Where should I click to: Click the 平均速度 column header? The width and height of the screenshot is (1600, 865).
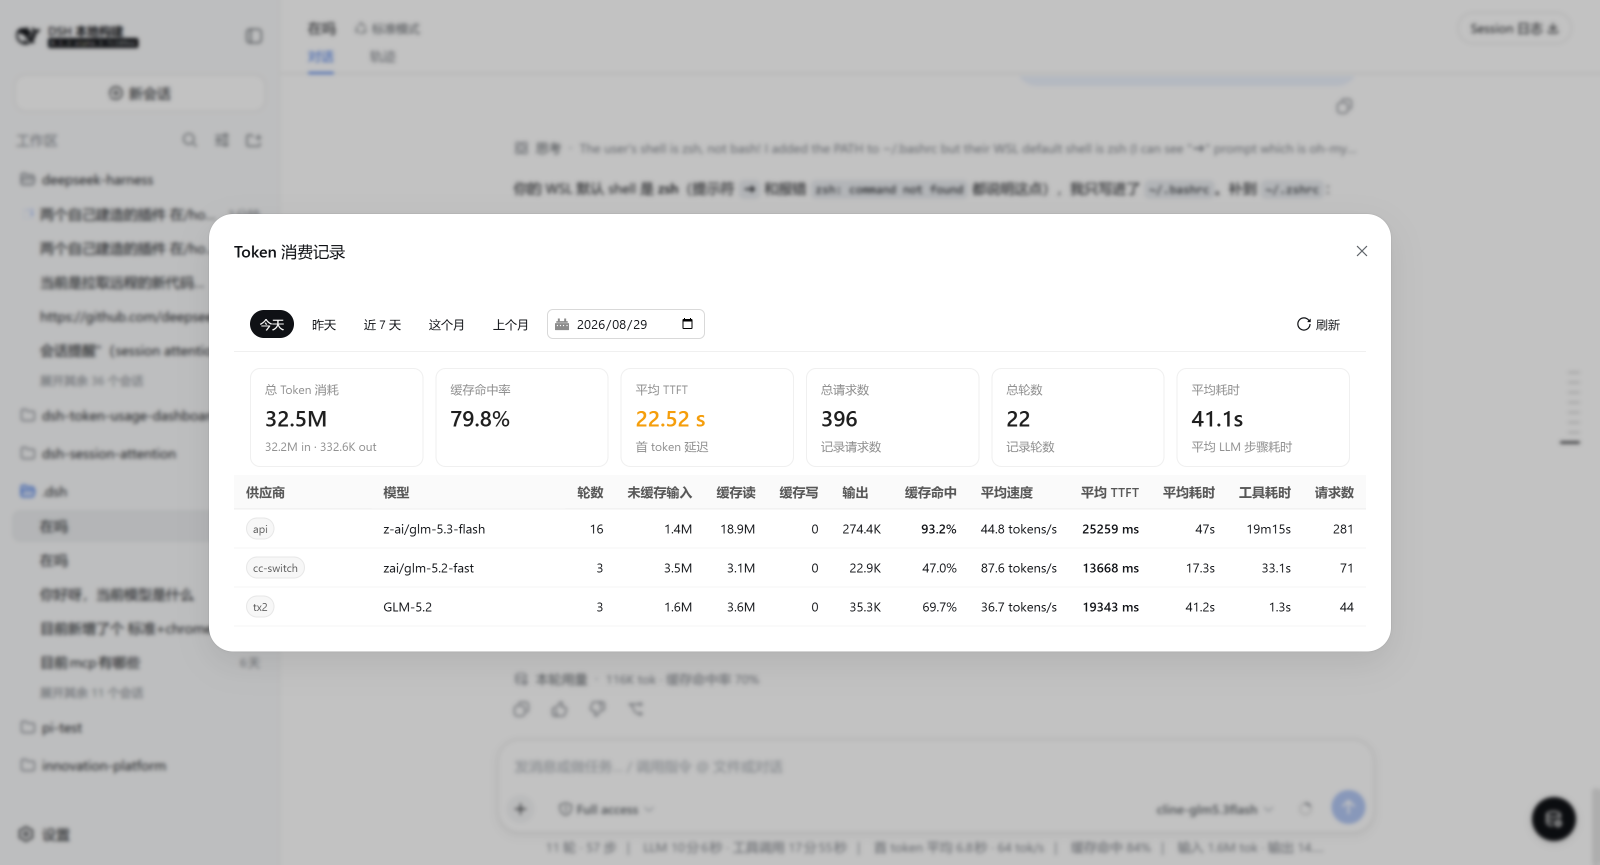[x=1007, y=493]
